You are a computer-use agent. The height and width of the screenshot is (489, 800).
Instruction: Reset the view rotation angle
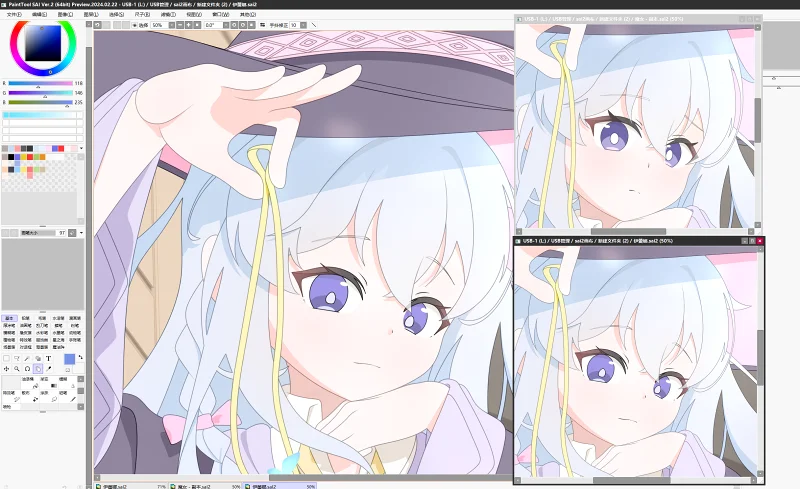click(252, 25)
